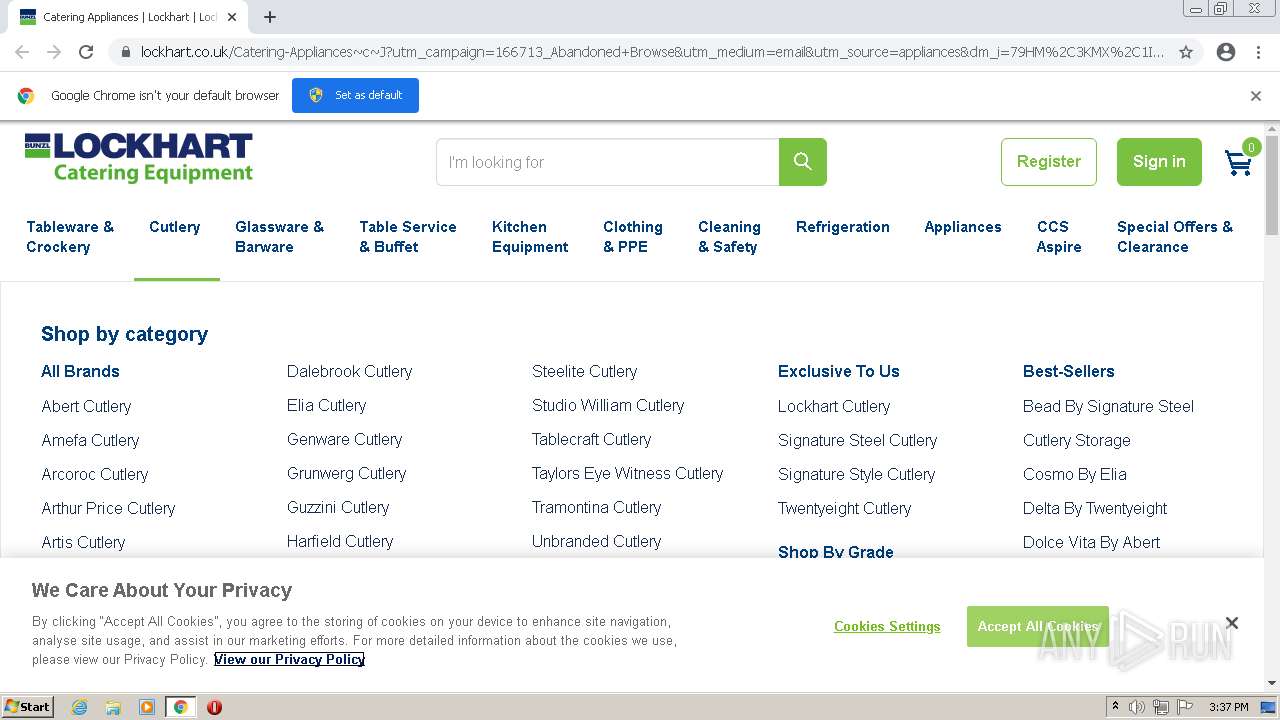Open the Cutlery menu

point(175,227)
